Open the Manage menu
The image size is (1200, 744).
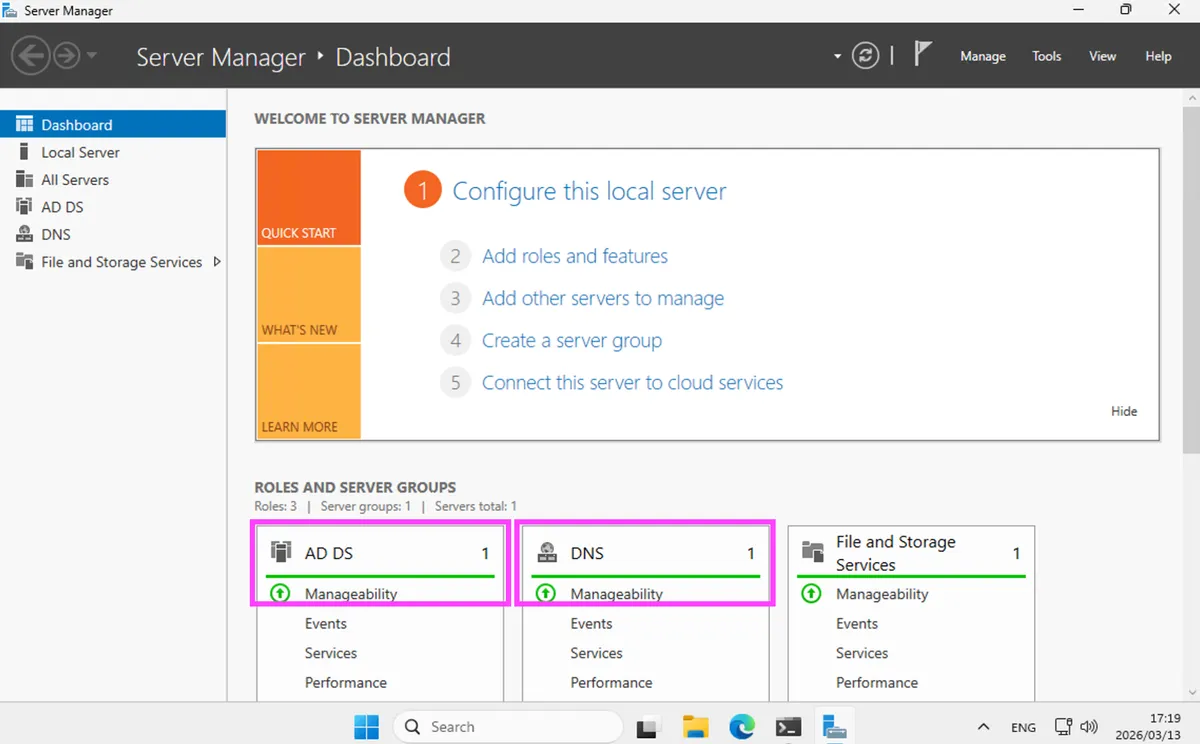[x=982, y=56]
